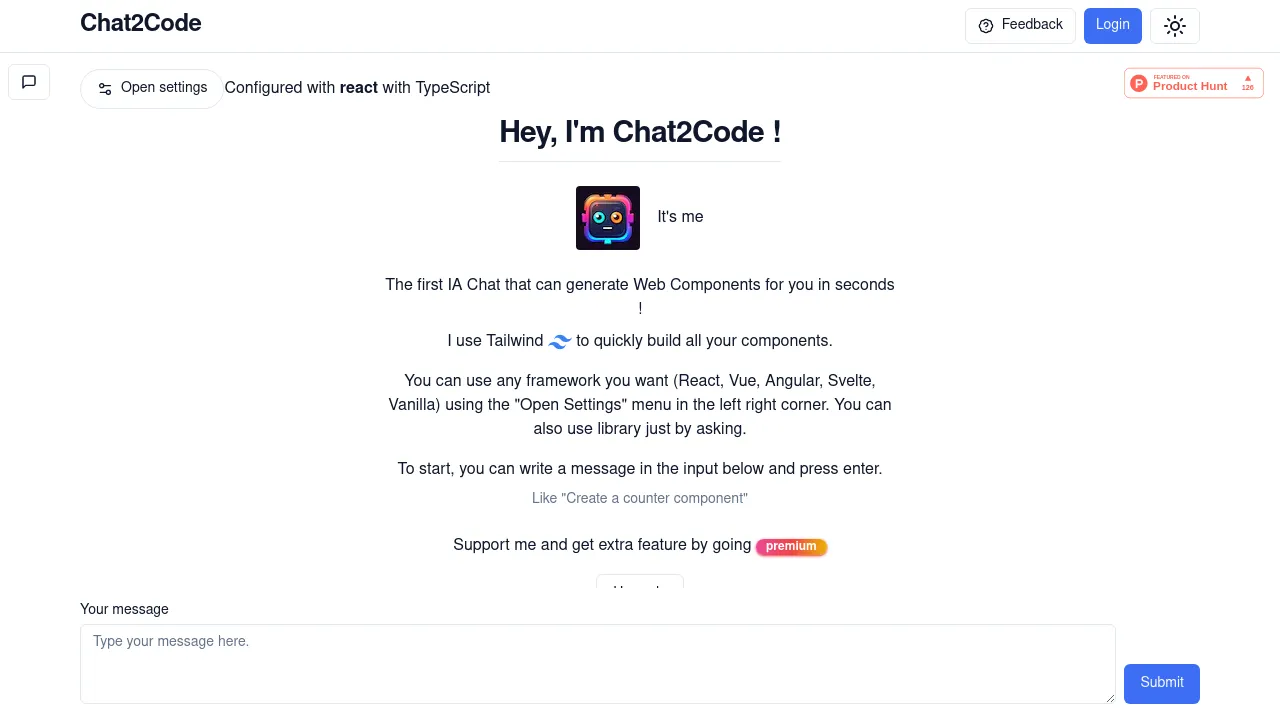Click the sliders icon on the Open settings button

click(105, 89)
